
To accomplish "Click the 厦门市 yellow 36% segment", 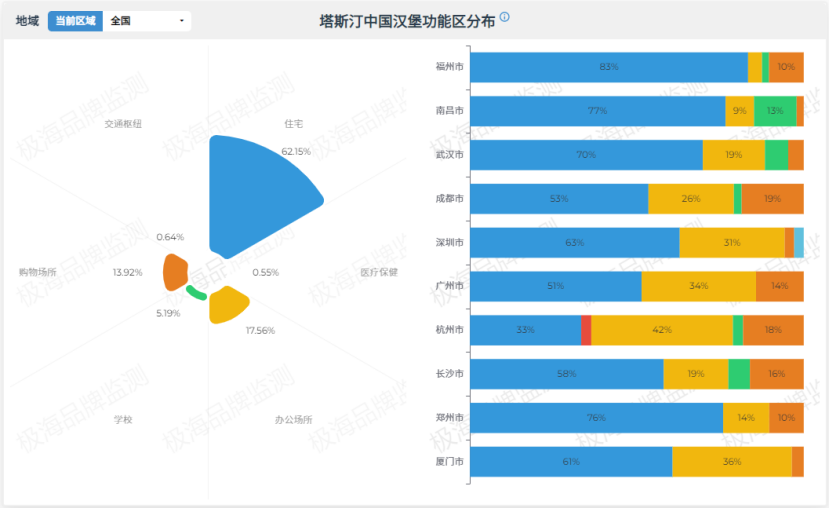I will click(732, 462).
